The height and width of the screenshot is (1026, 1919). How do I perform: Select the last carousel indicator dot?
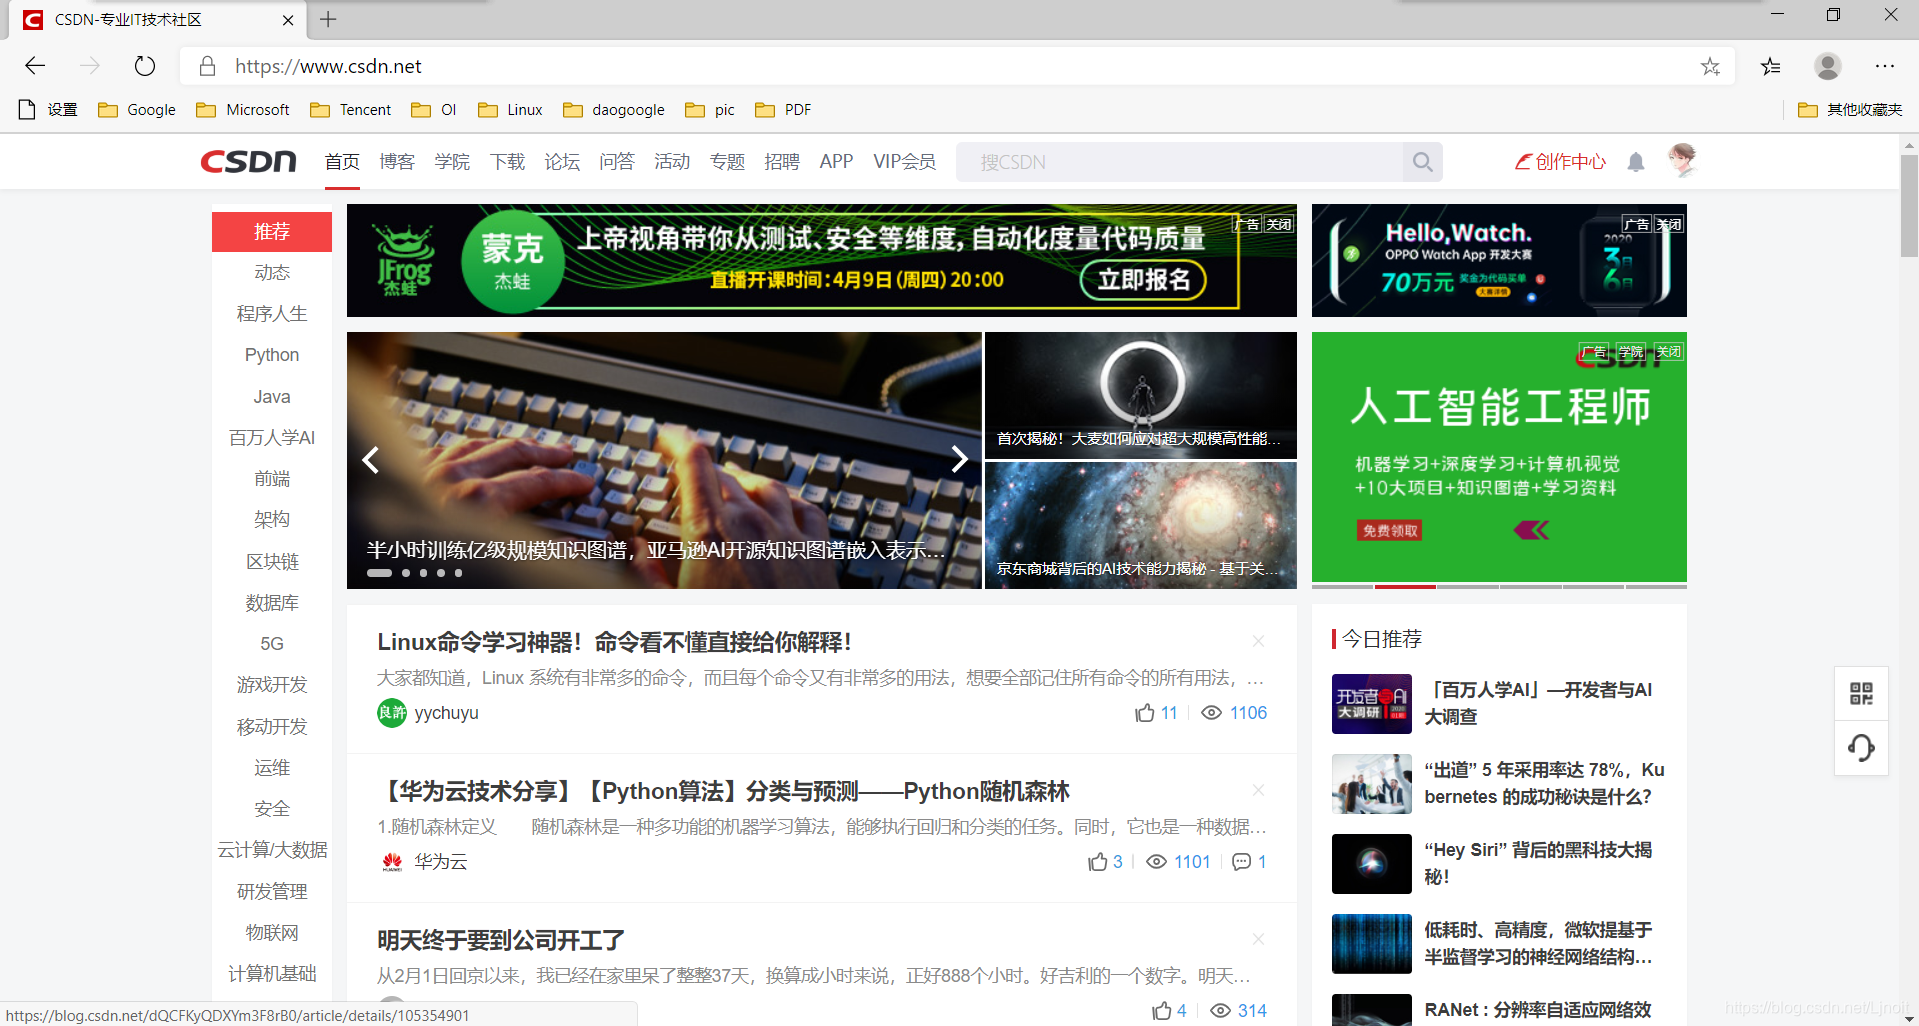coord(458,573)
